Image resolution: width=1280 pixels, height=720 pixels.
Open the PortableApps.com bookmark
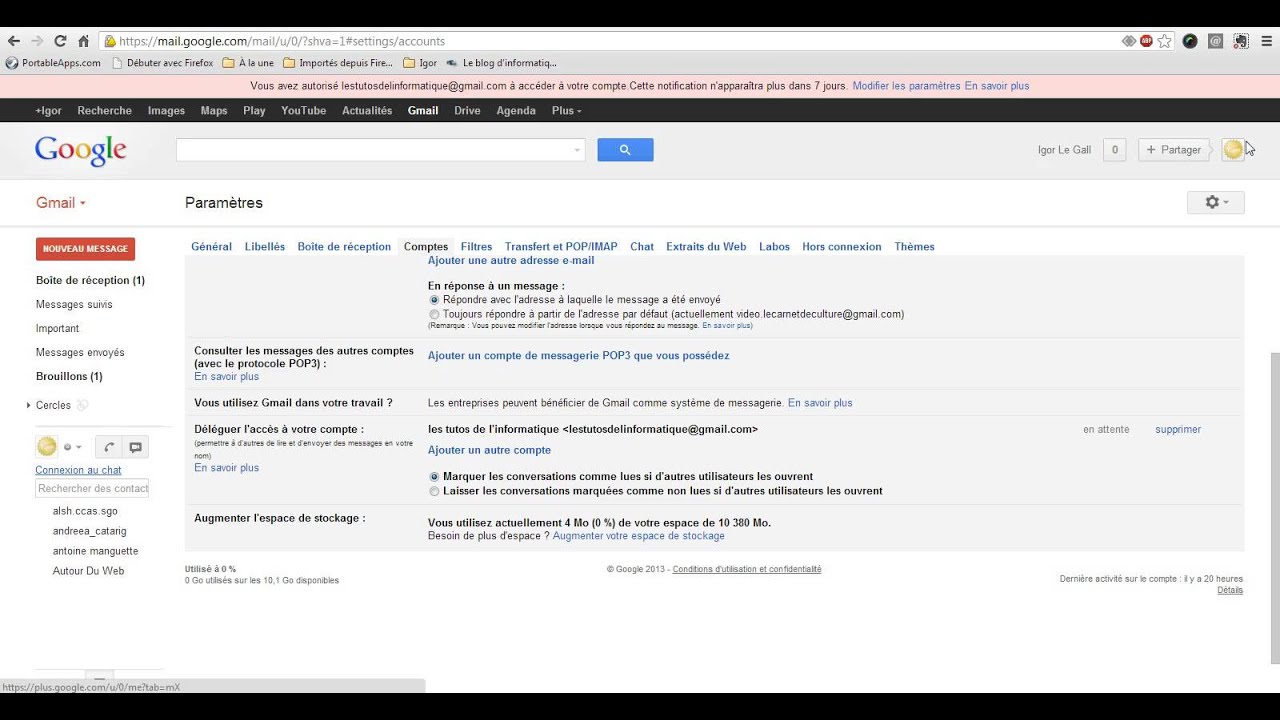click(54, 63)
